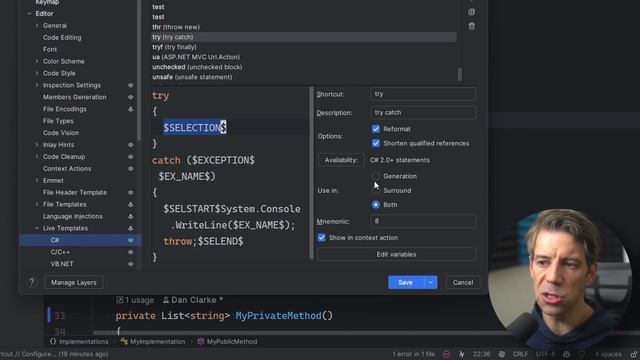Click the layer icon beside Members Generation
The image size is (640, 360).
[x=131, y=97]
